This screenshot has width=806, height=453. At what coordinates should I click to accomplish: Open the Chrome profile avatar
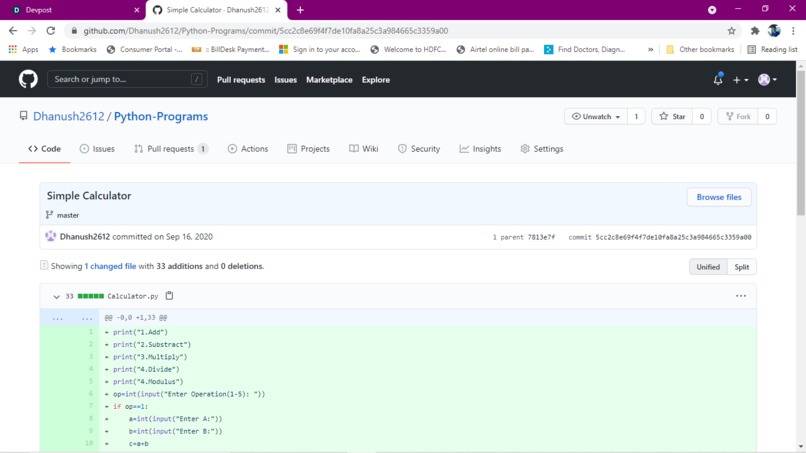774,31
